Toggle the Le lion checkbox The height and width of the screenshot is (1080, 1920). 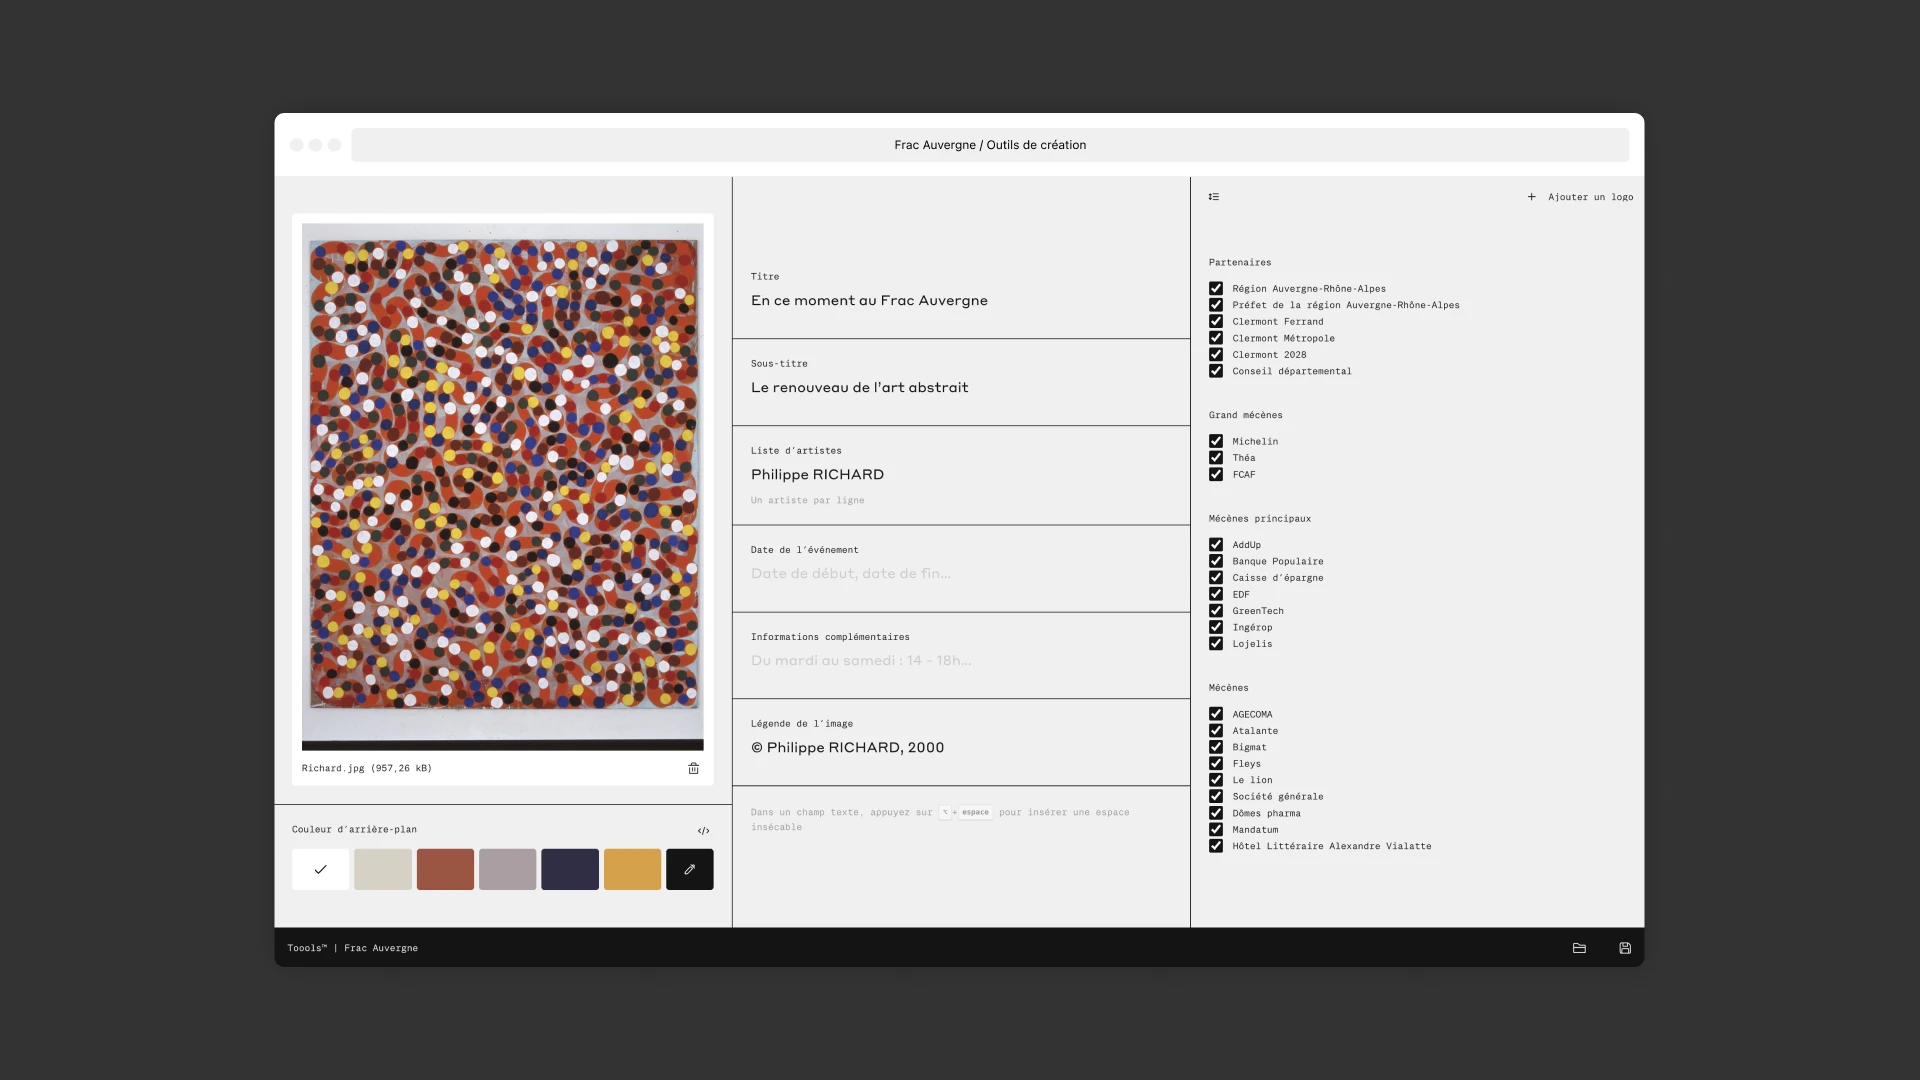tap(1216, 780)
